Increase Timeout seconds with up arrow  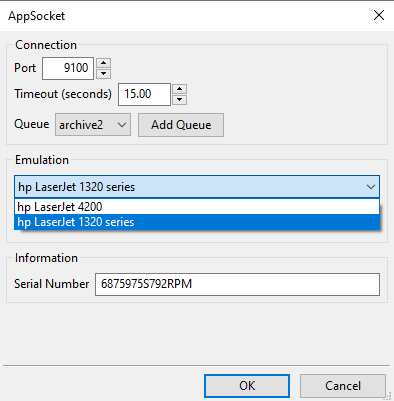coord(179,89)
